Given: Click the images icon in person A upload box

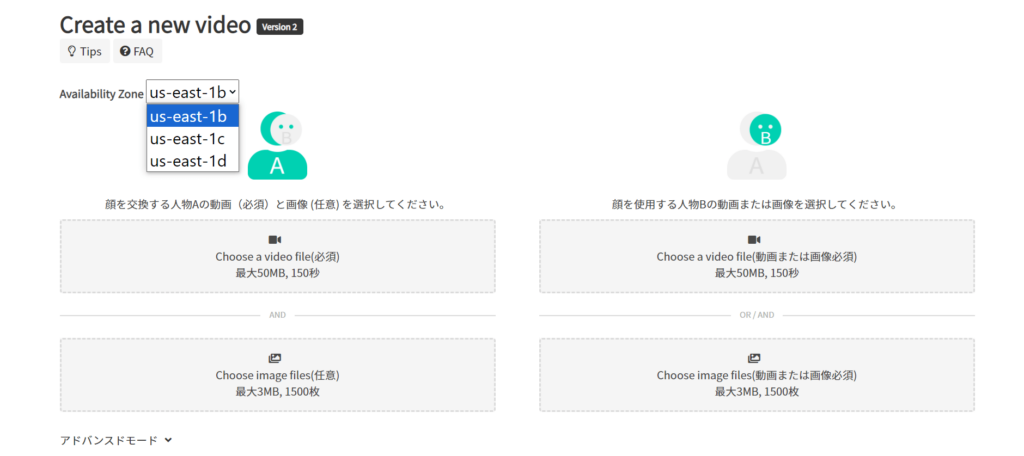Looking at the screenshot, I should (x=277, y=359).
